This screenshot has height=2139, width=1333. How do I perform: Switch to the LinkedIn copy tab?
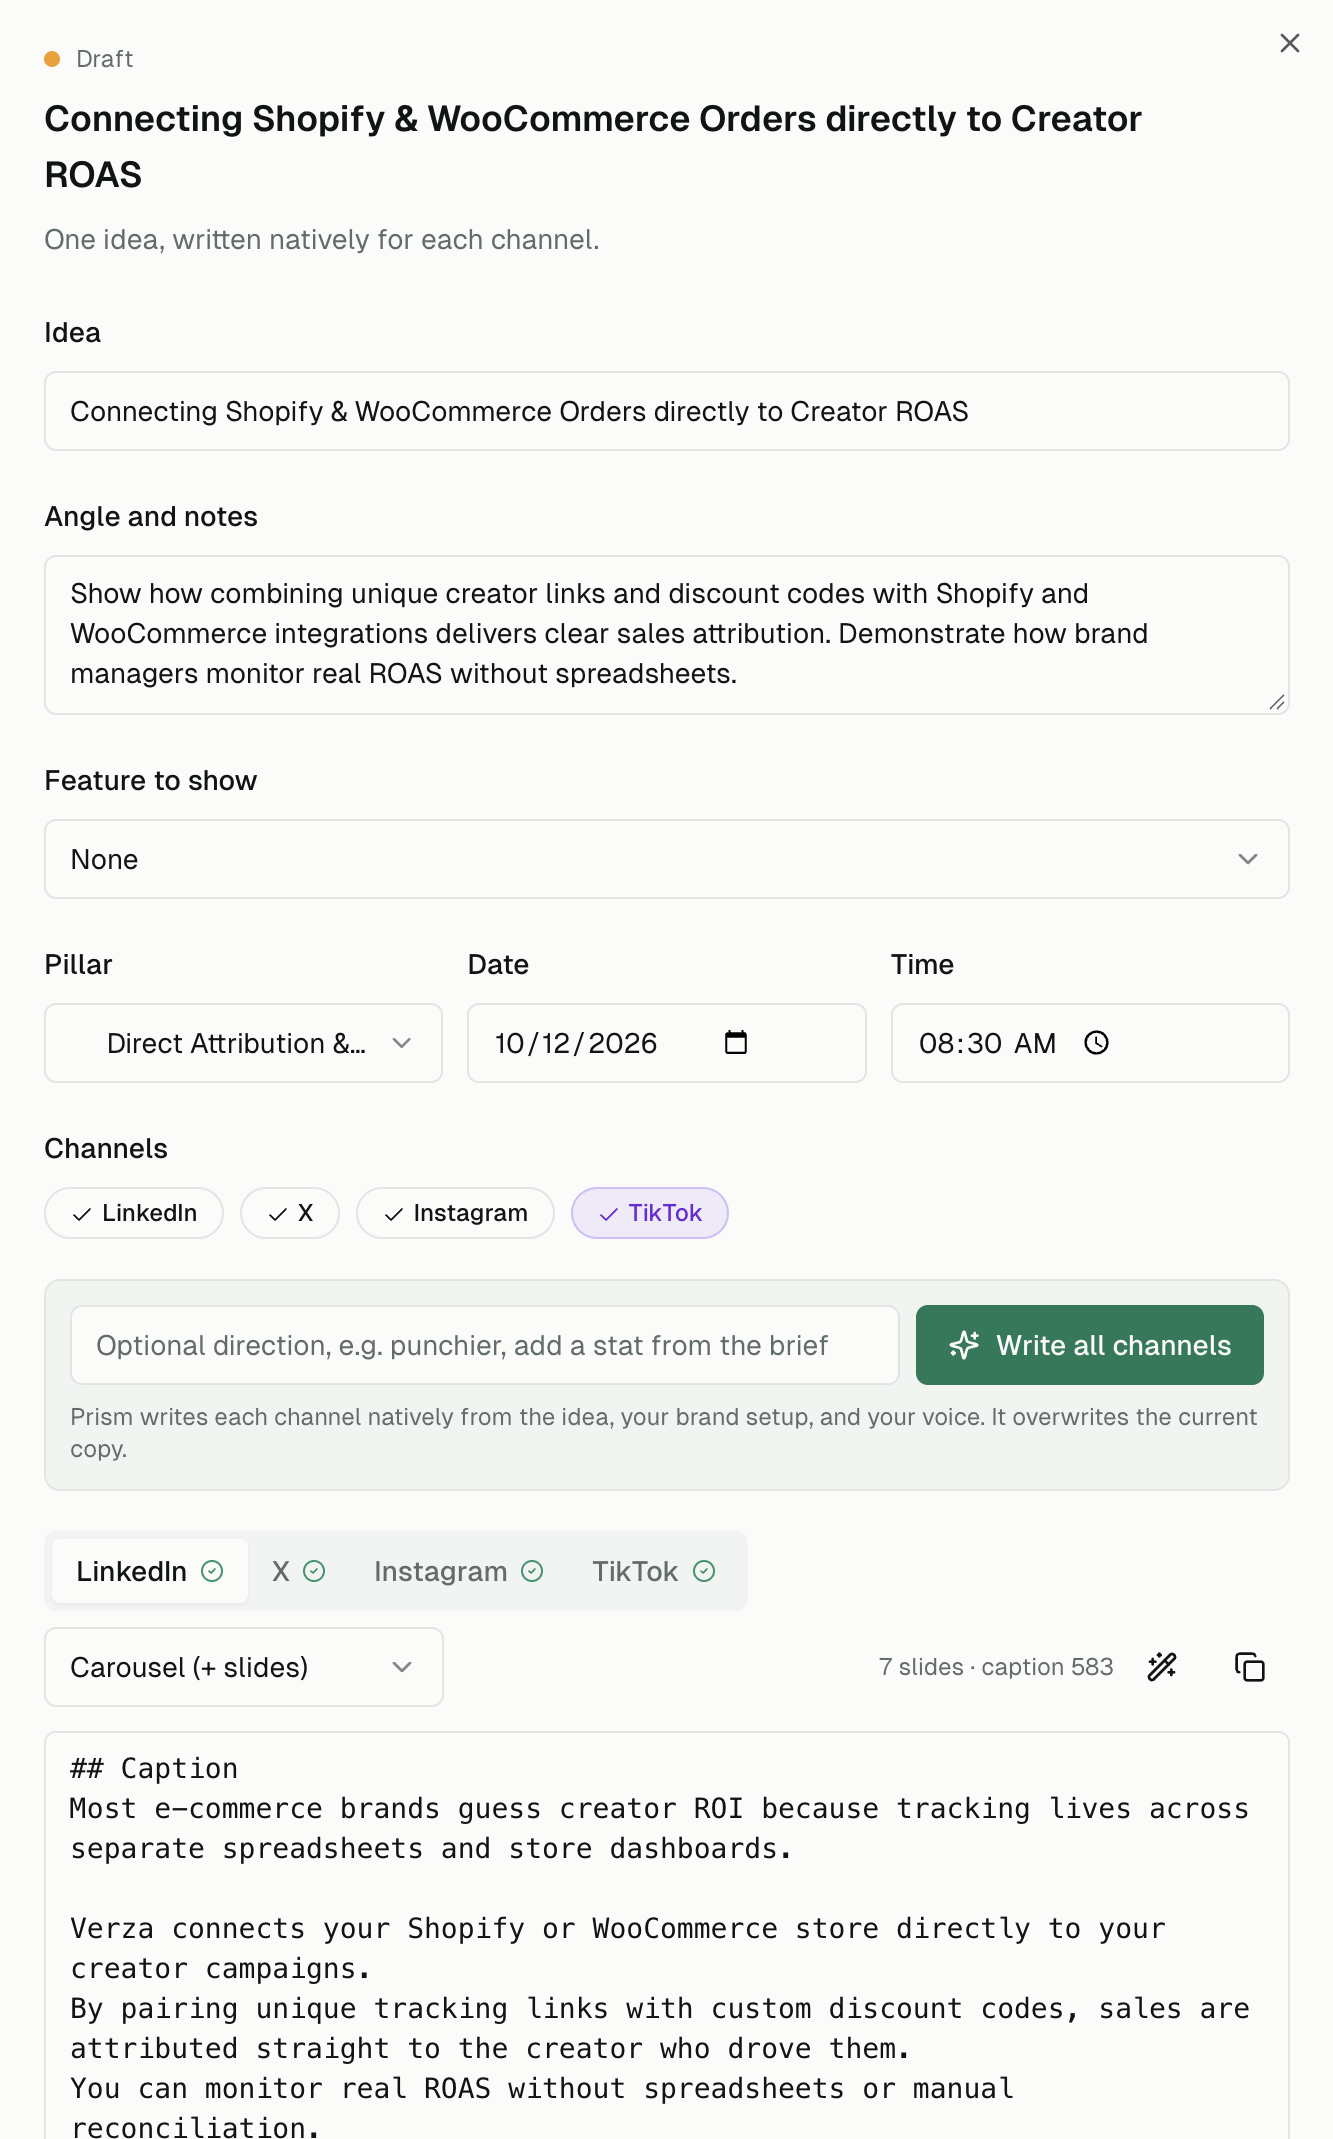coord(150,1571)
